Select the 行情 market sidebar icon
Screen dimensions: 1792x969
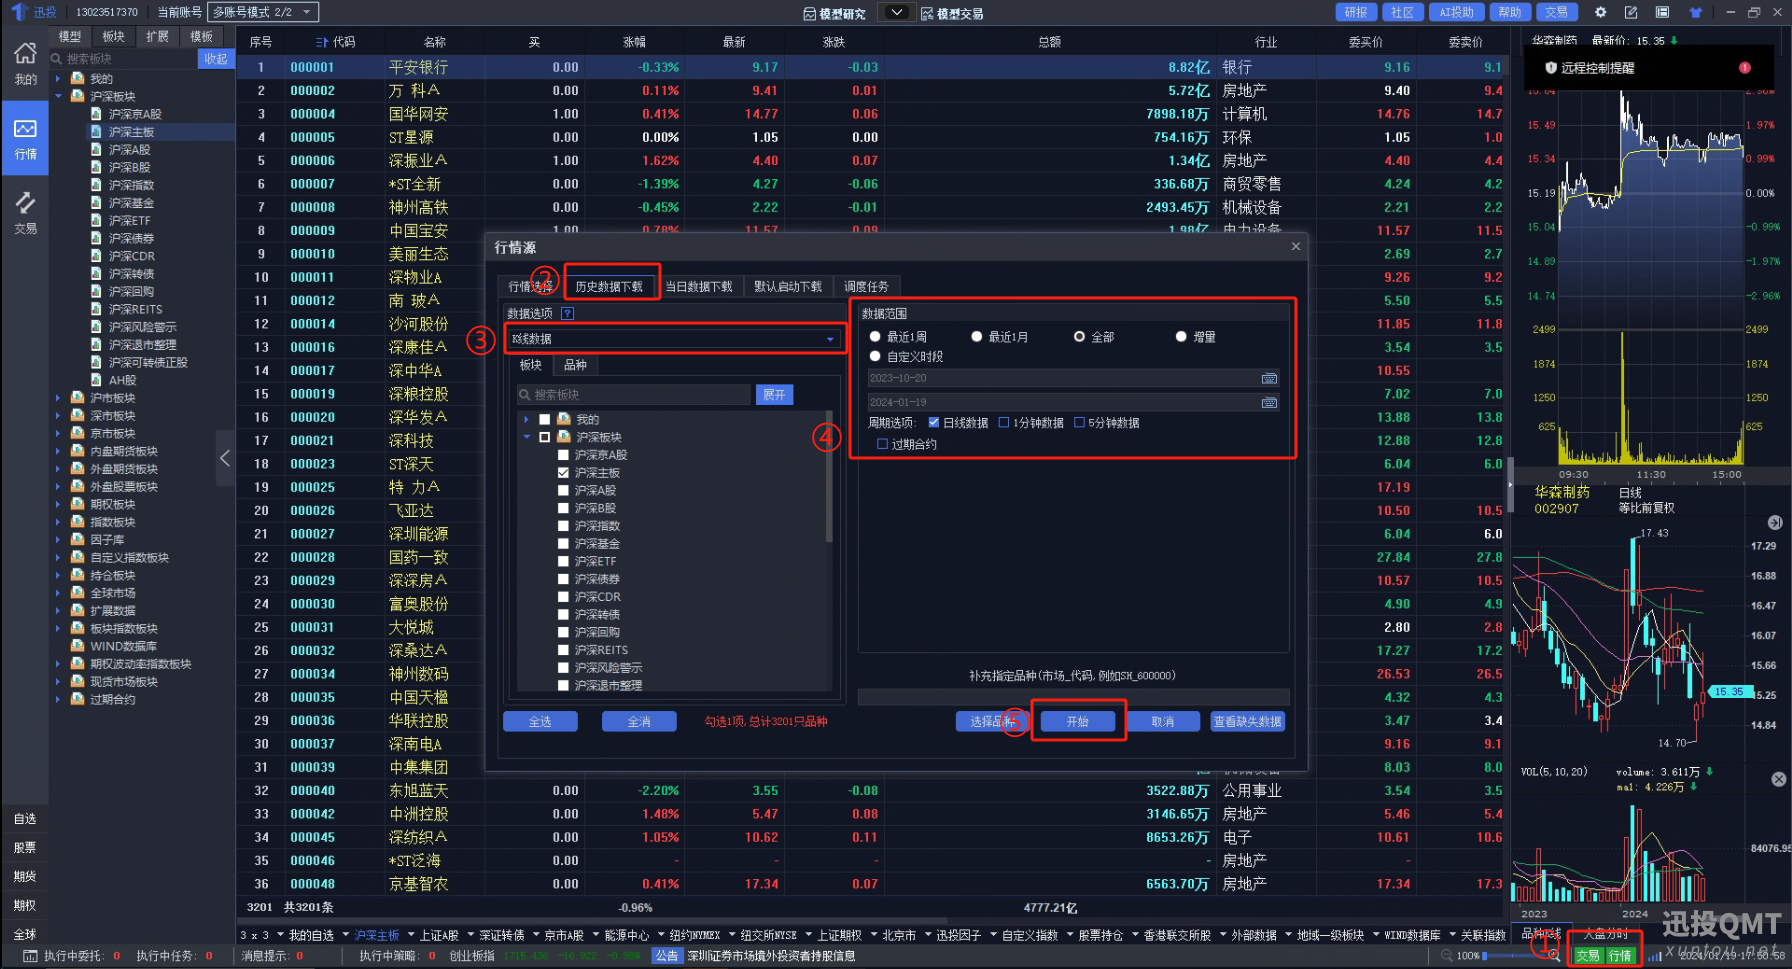click(x=25, y=138)
